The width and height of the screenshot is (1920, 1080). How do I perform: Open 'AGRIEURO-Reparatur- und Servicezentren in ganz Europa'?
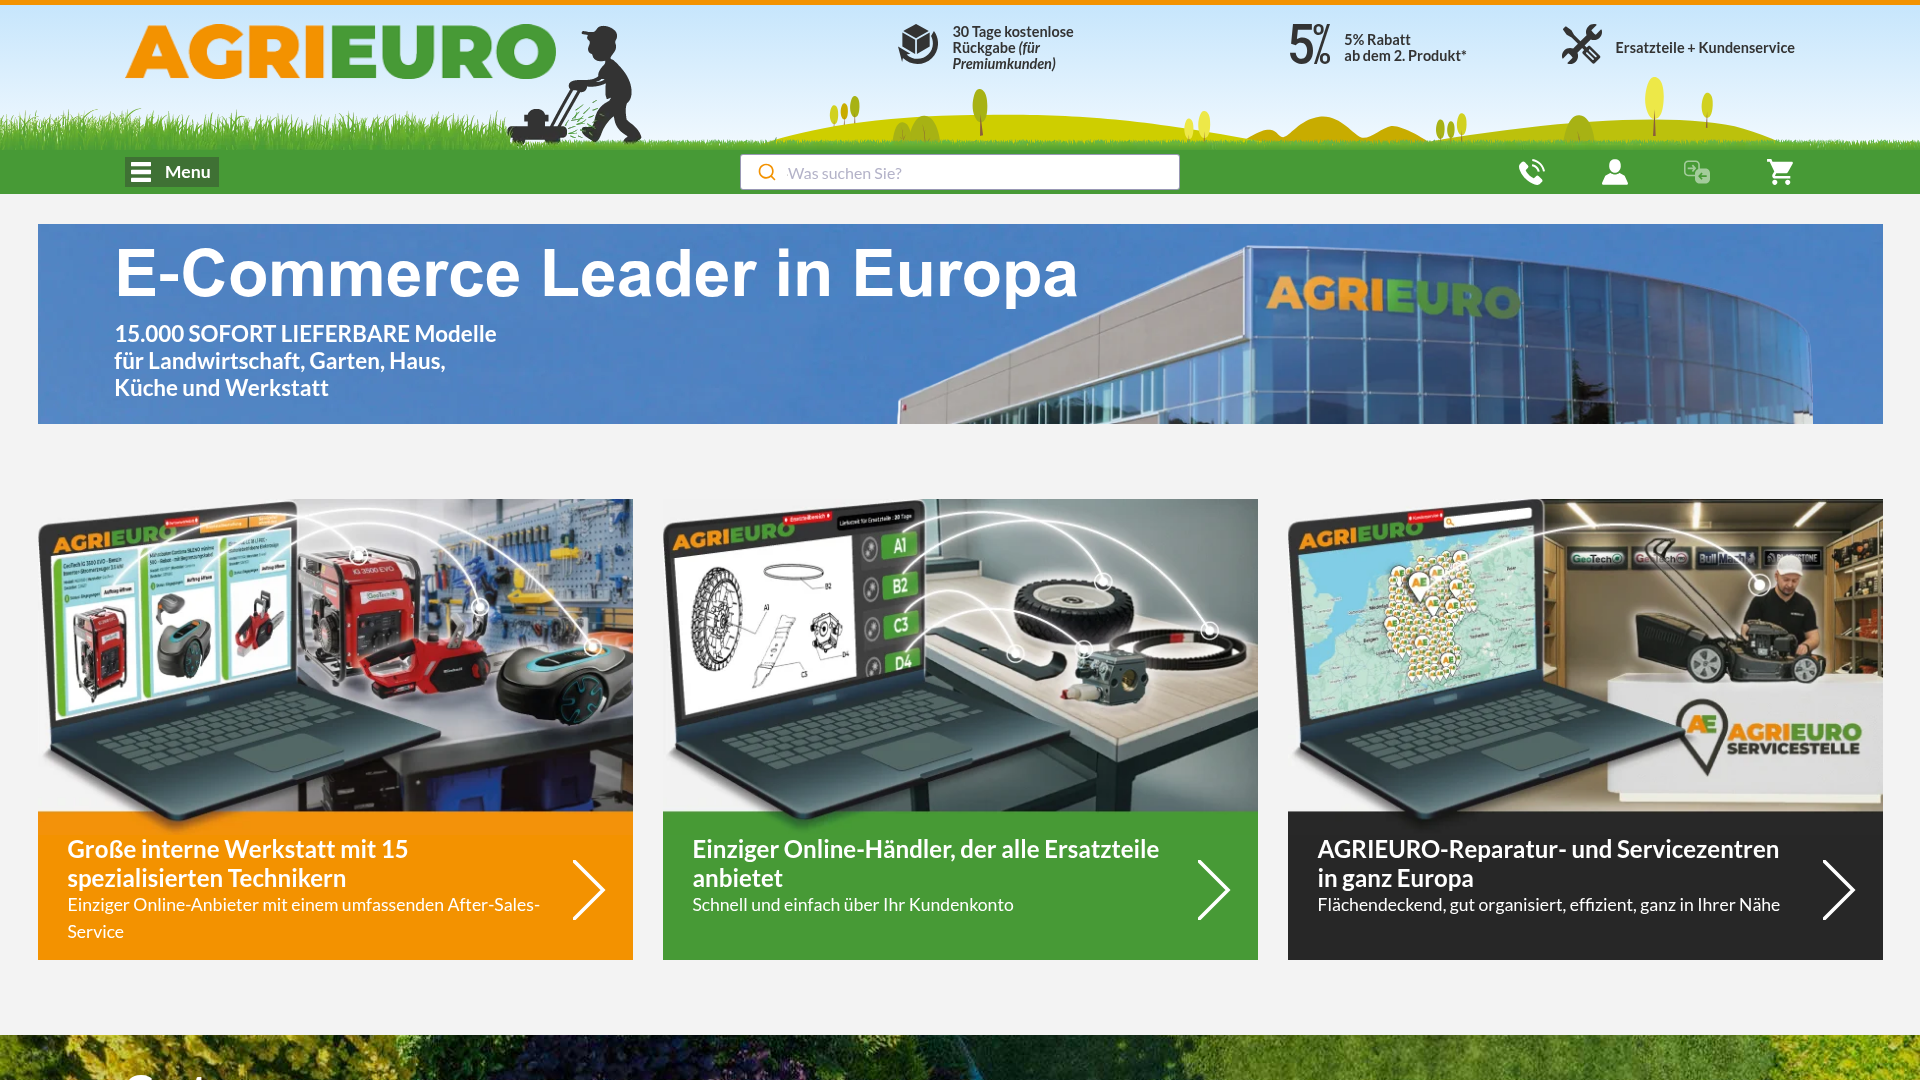(1548, 863)
